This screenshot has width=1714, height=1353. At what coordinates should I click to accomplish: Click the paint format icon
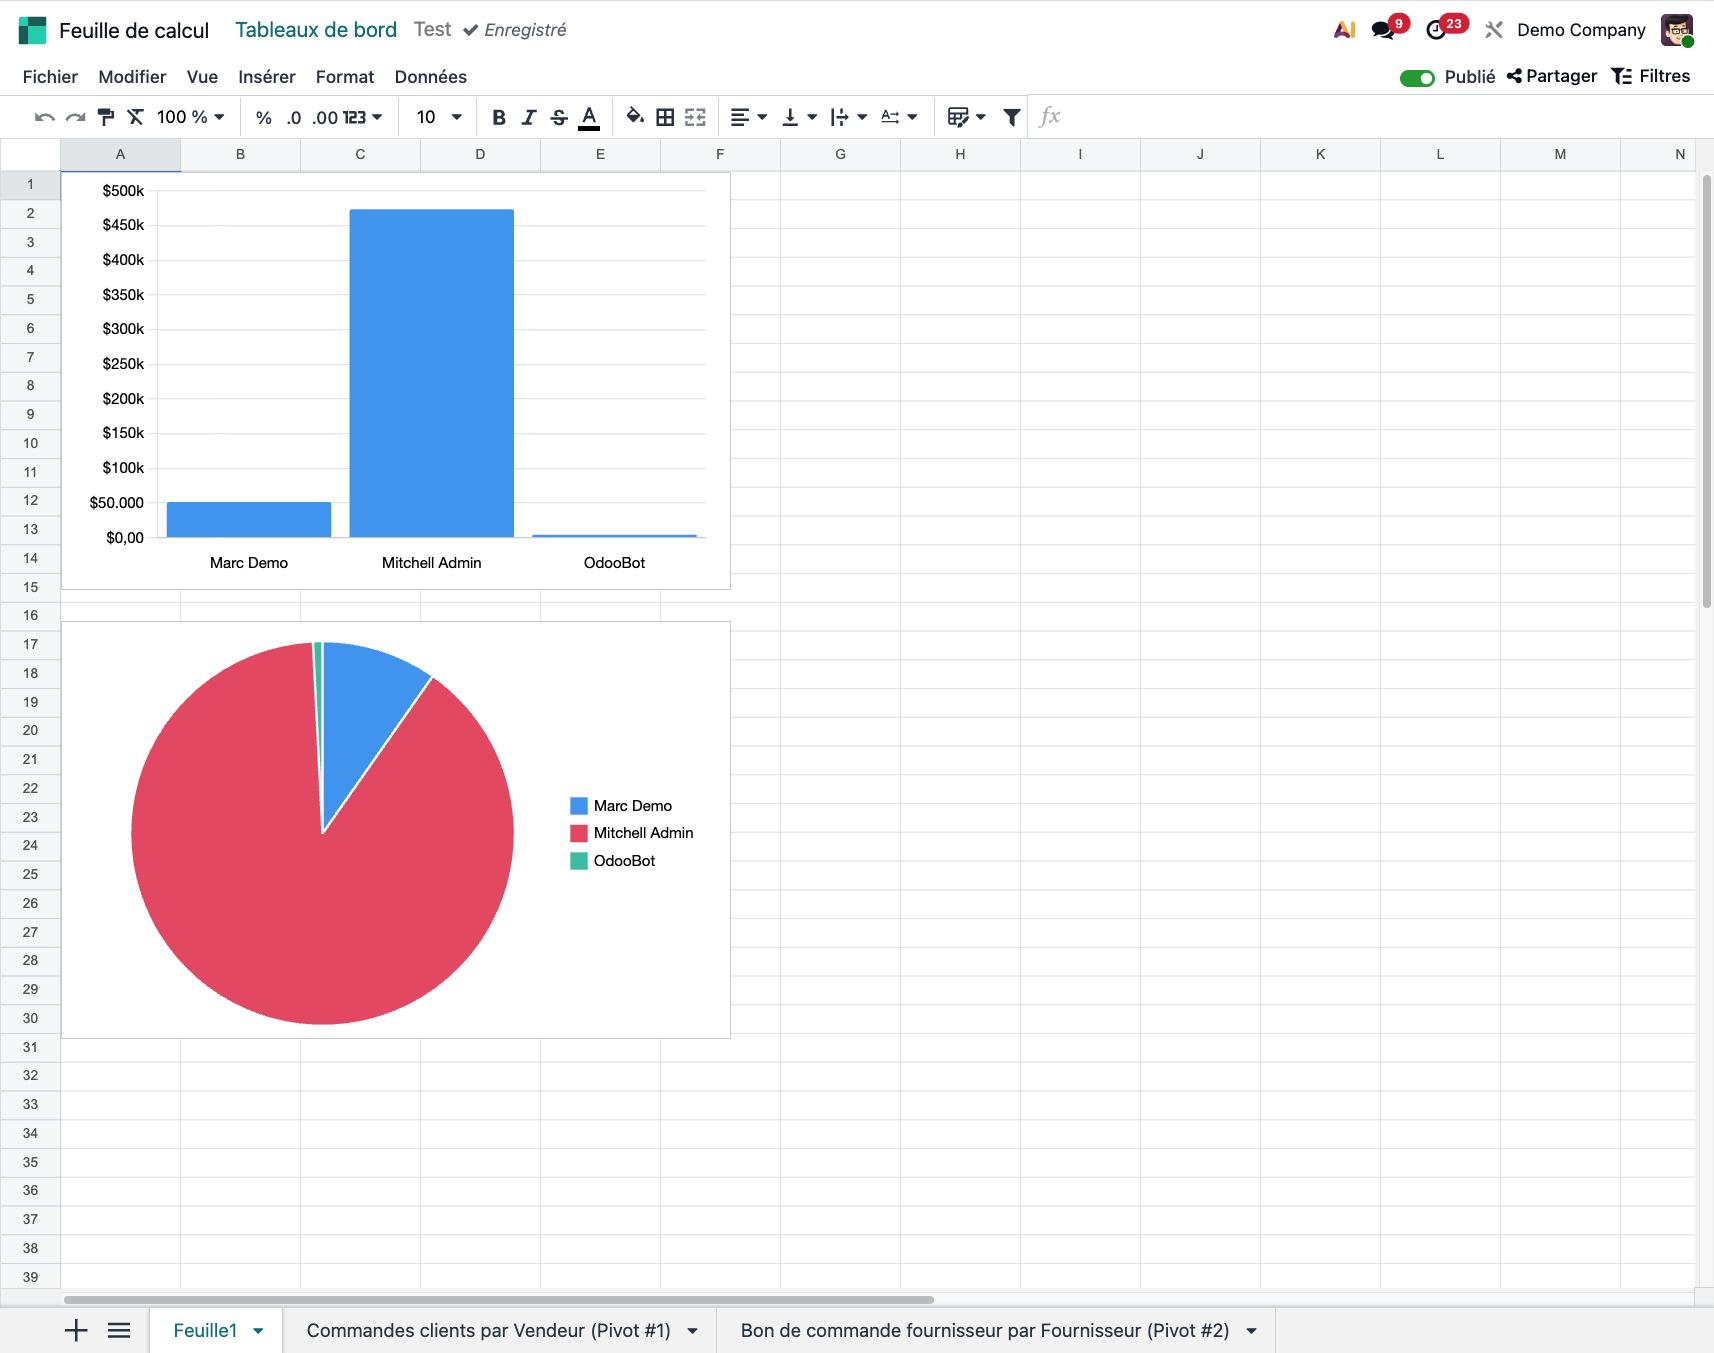click(x=105, y=117)
